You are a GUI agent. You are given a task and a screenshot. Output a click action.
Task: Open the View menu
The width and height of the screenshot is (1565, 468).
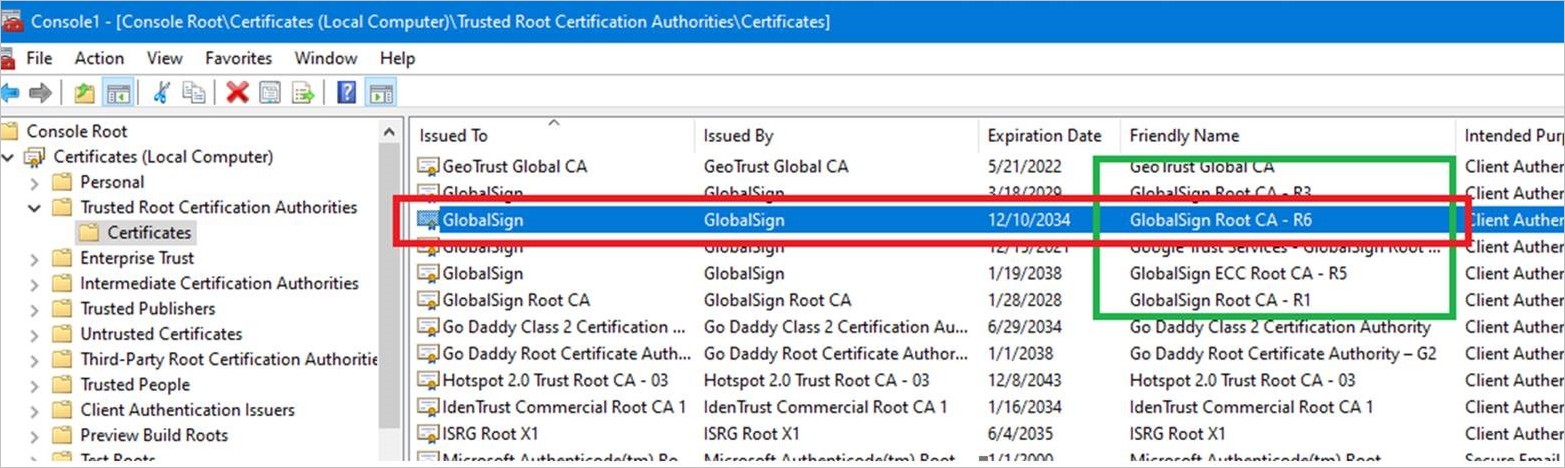coord(165,58)
